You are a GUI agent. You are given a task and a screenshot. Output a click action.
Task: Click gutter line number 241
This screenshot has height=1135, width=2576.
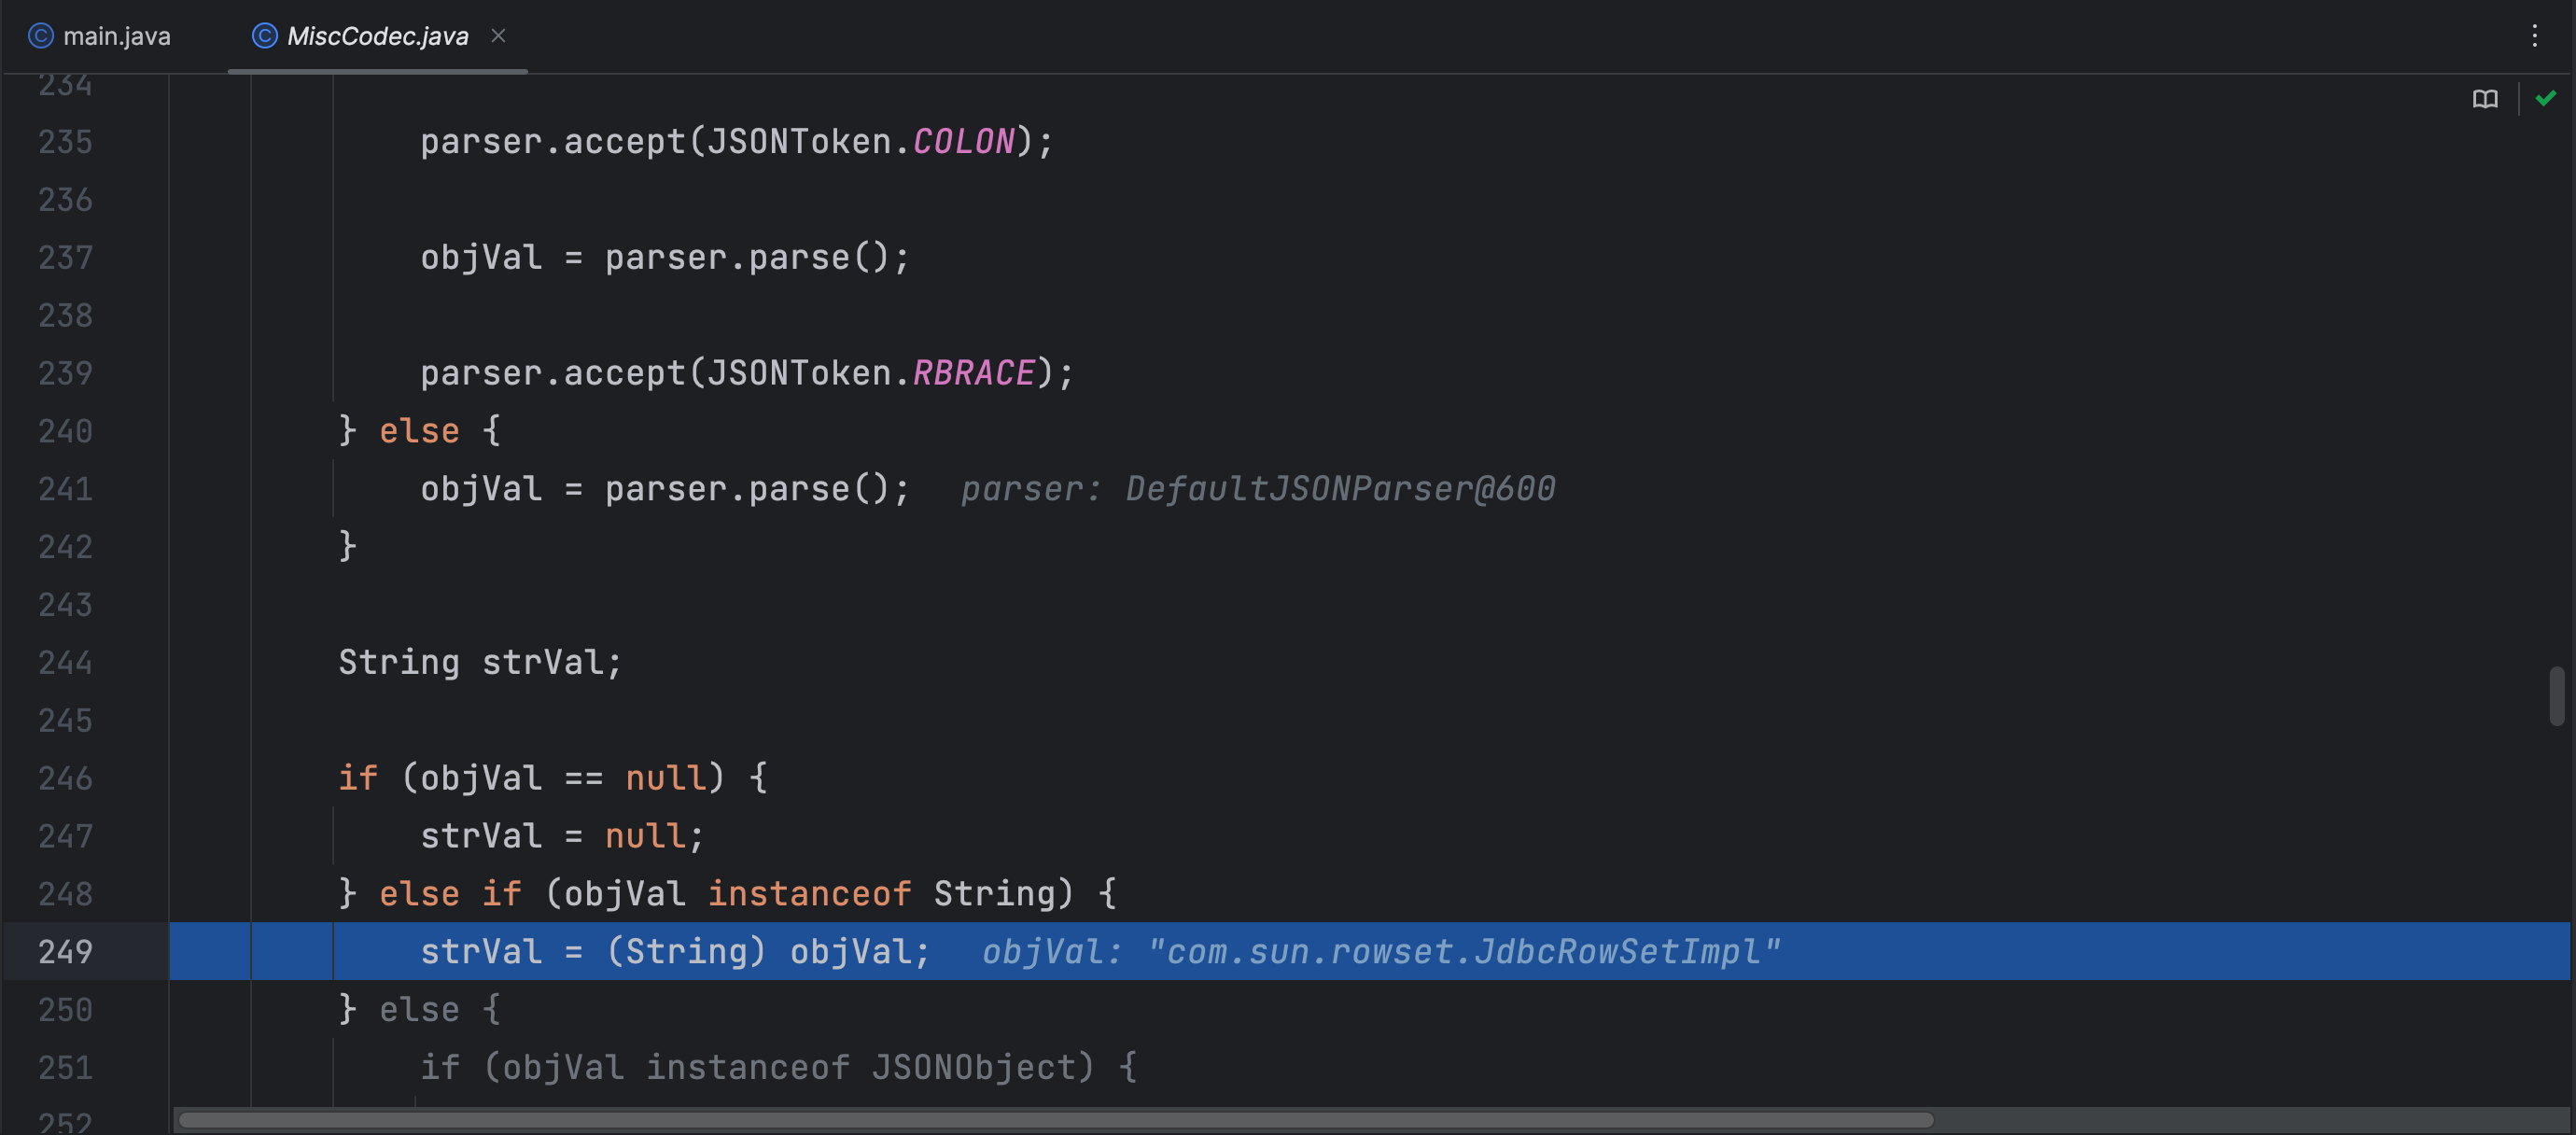65,489
